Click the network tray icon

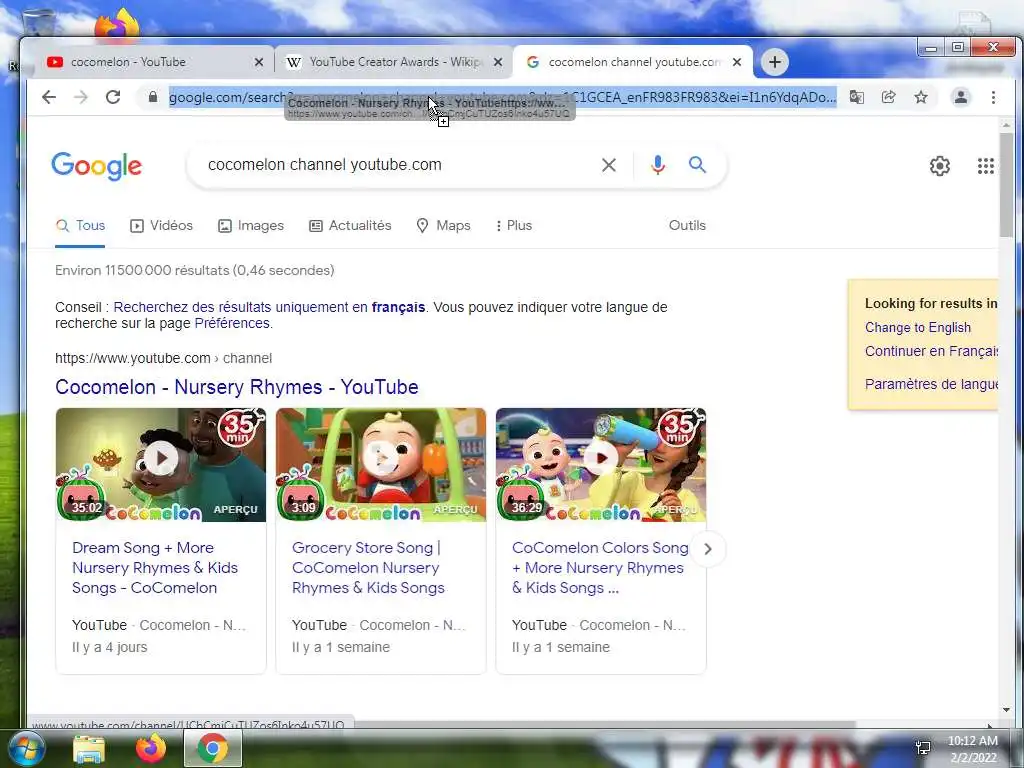click(923, 748)
